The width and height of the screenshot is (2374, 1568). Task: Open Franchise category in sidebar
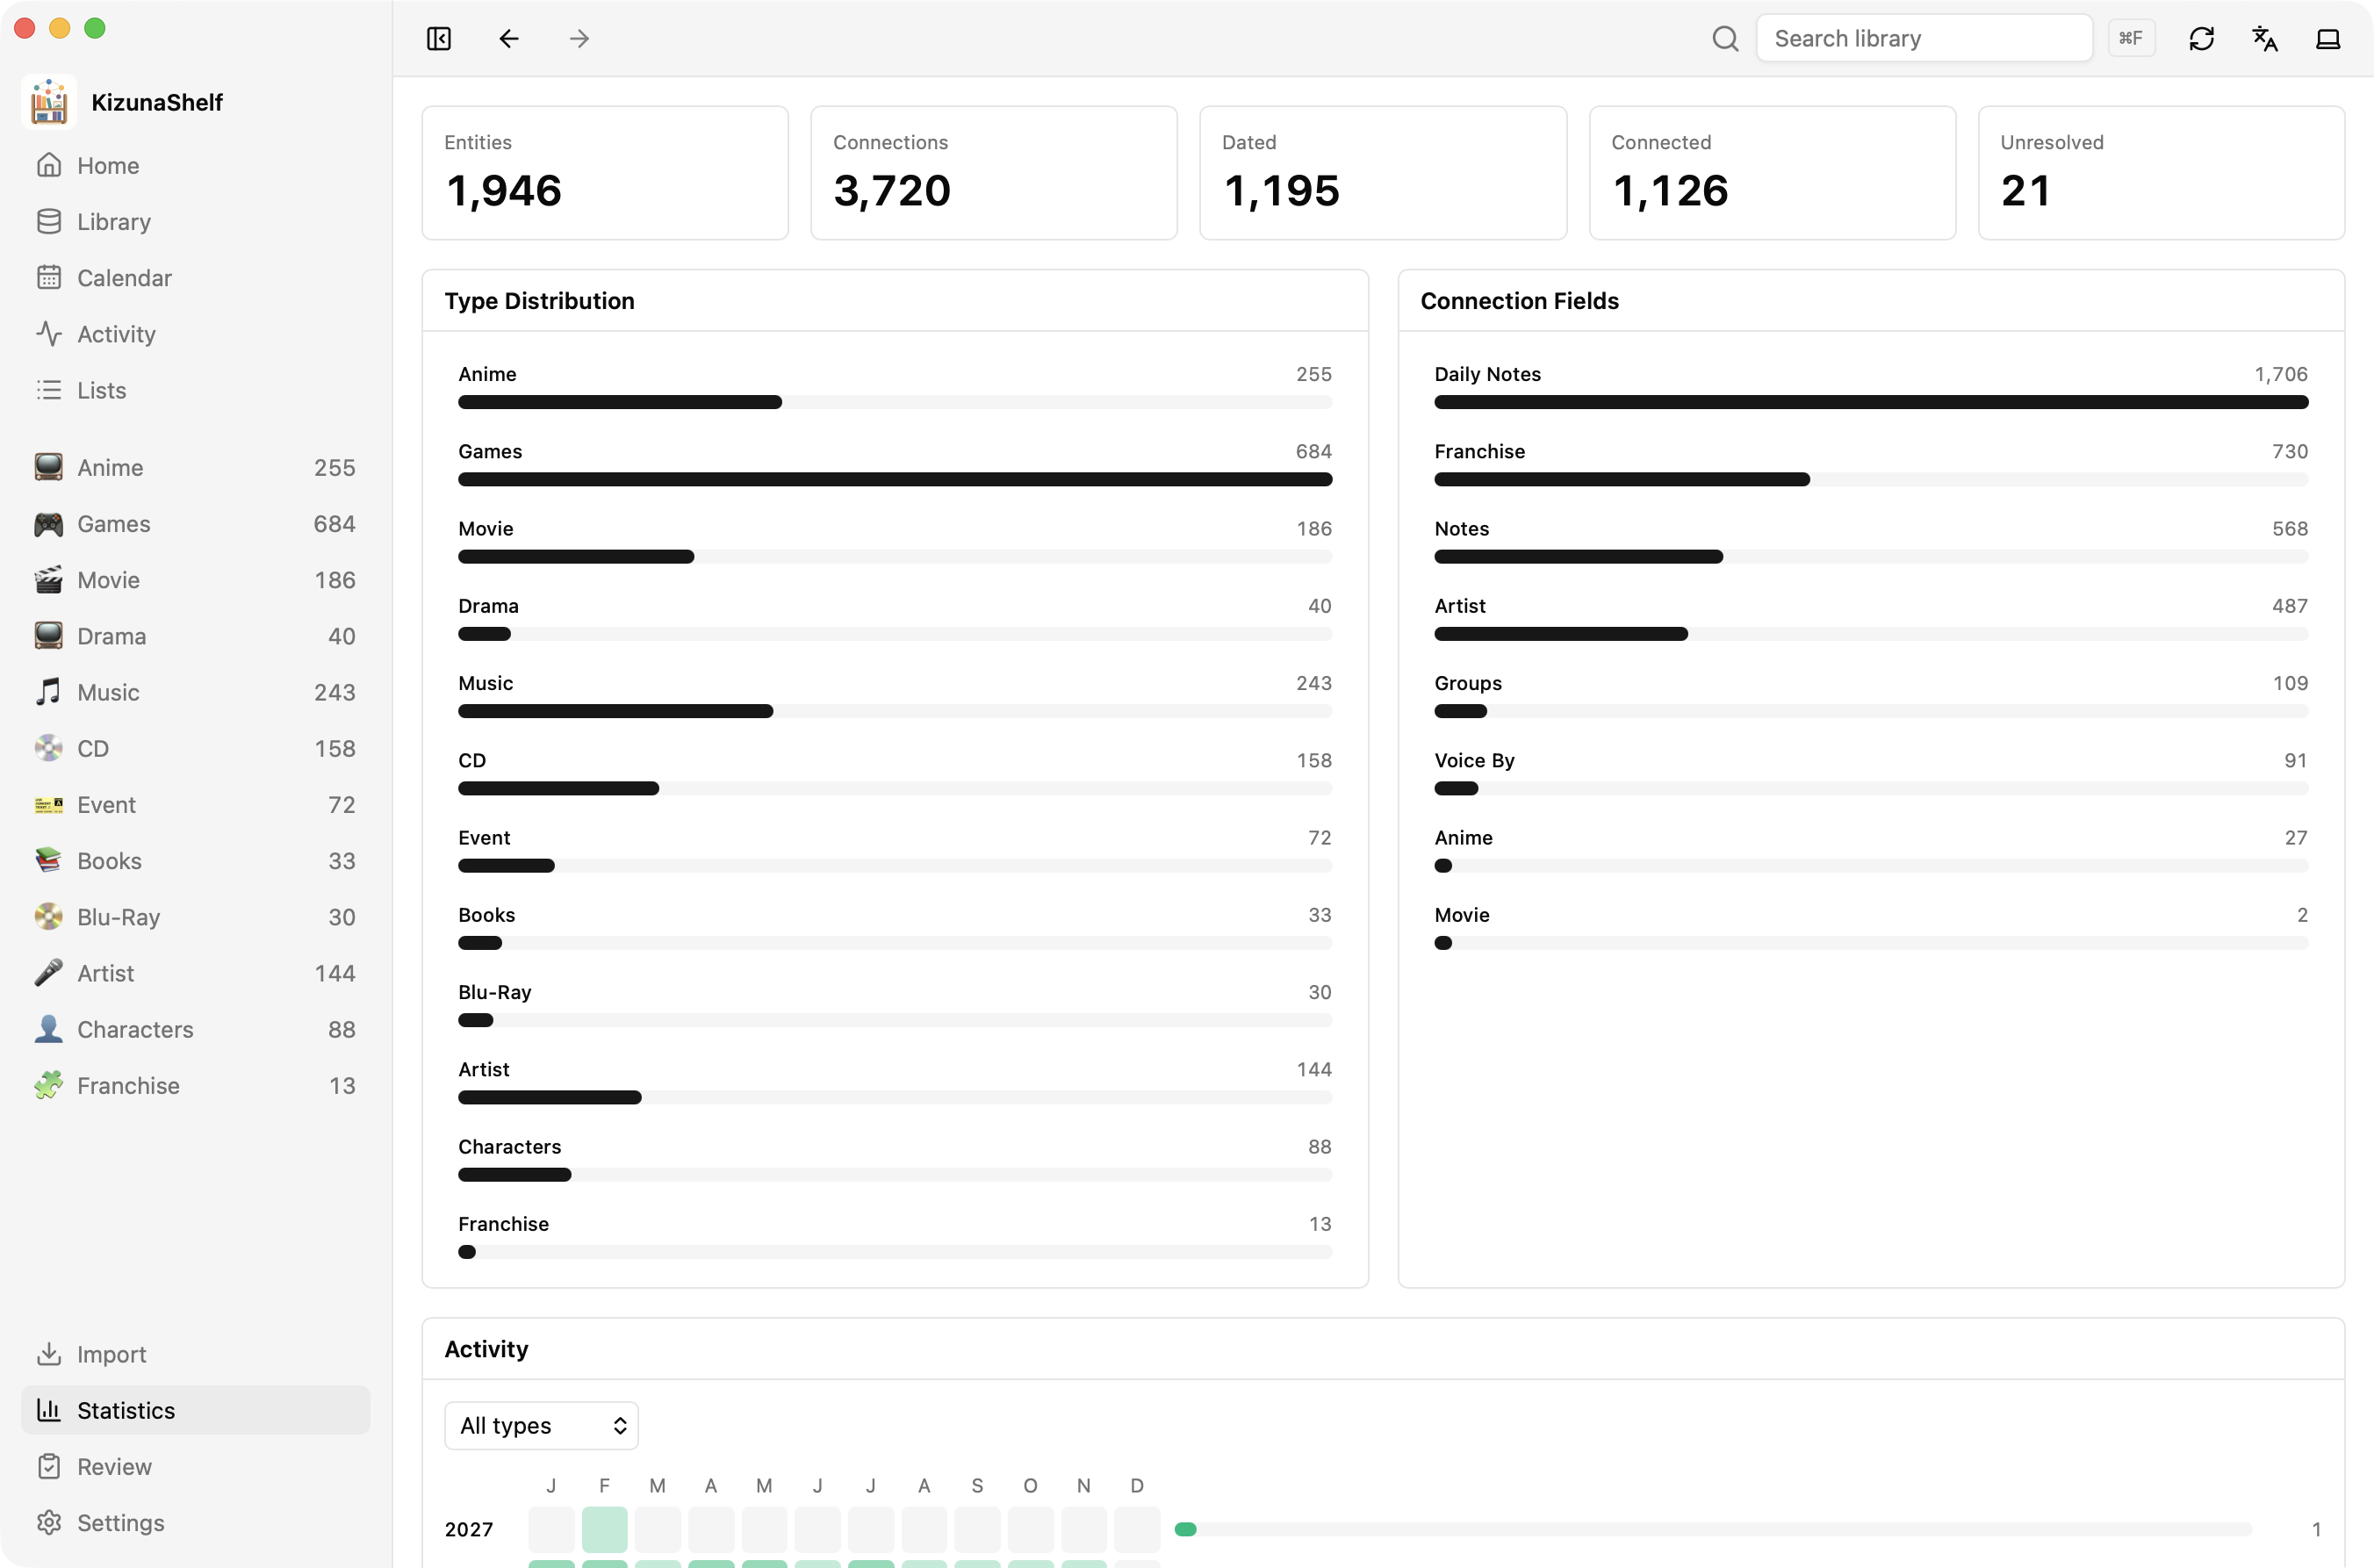196,1085
